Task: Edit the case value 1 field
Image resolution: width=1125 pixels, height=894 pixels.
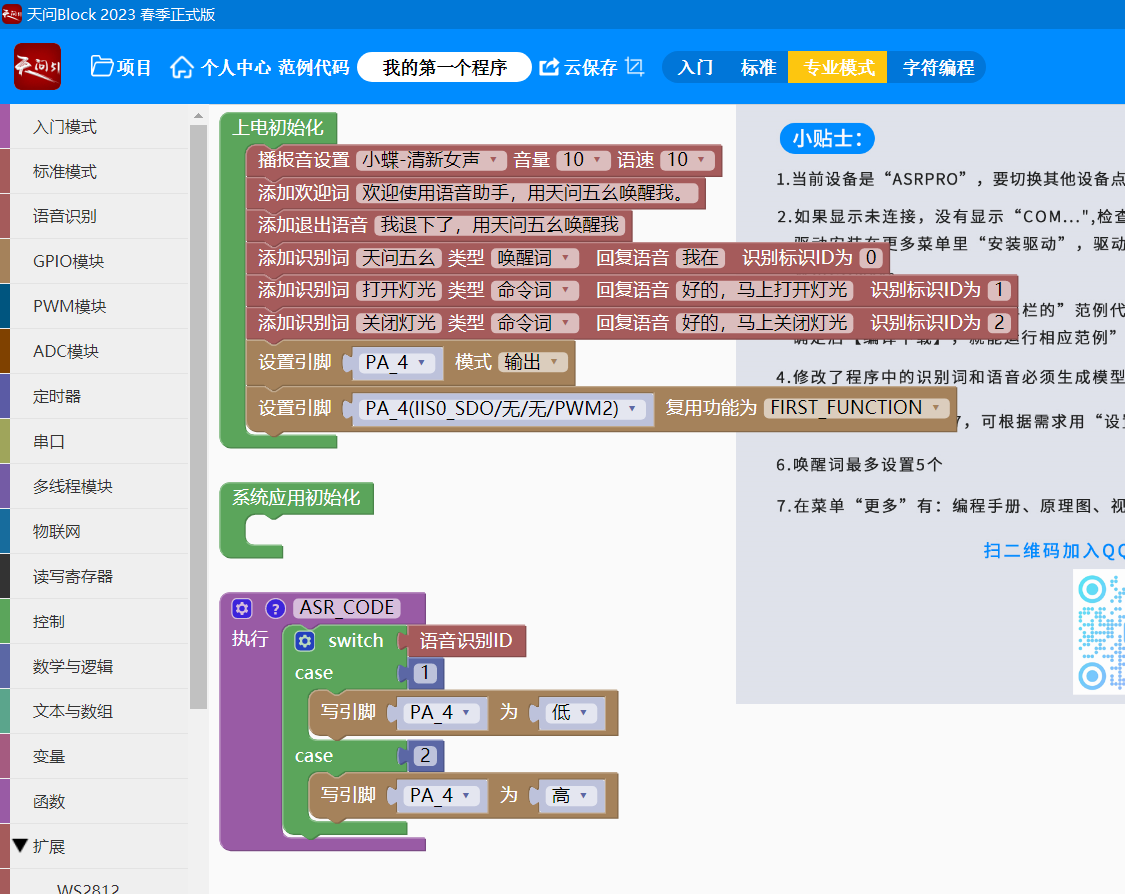Action: (x=425, y=673)
